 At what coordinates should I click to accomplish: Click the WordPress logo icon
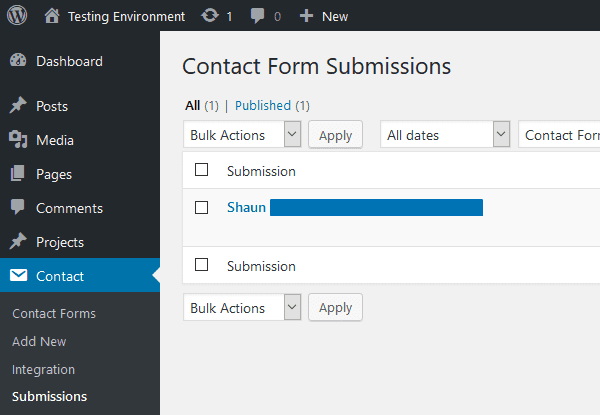[x=17, y=15]
